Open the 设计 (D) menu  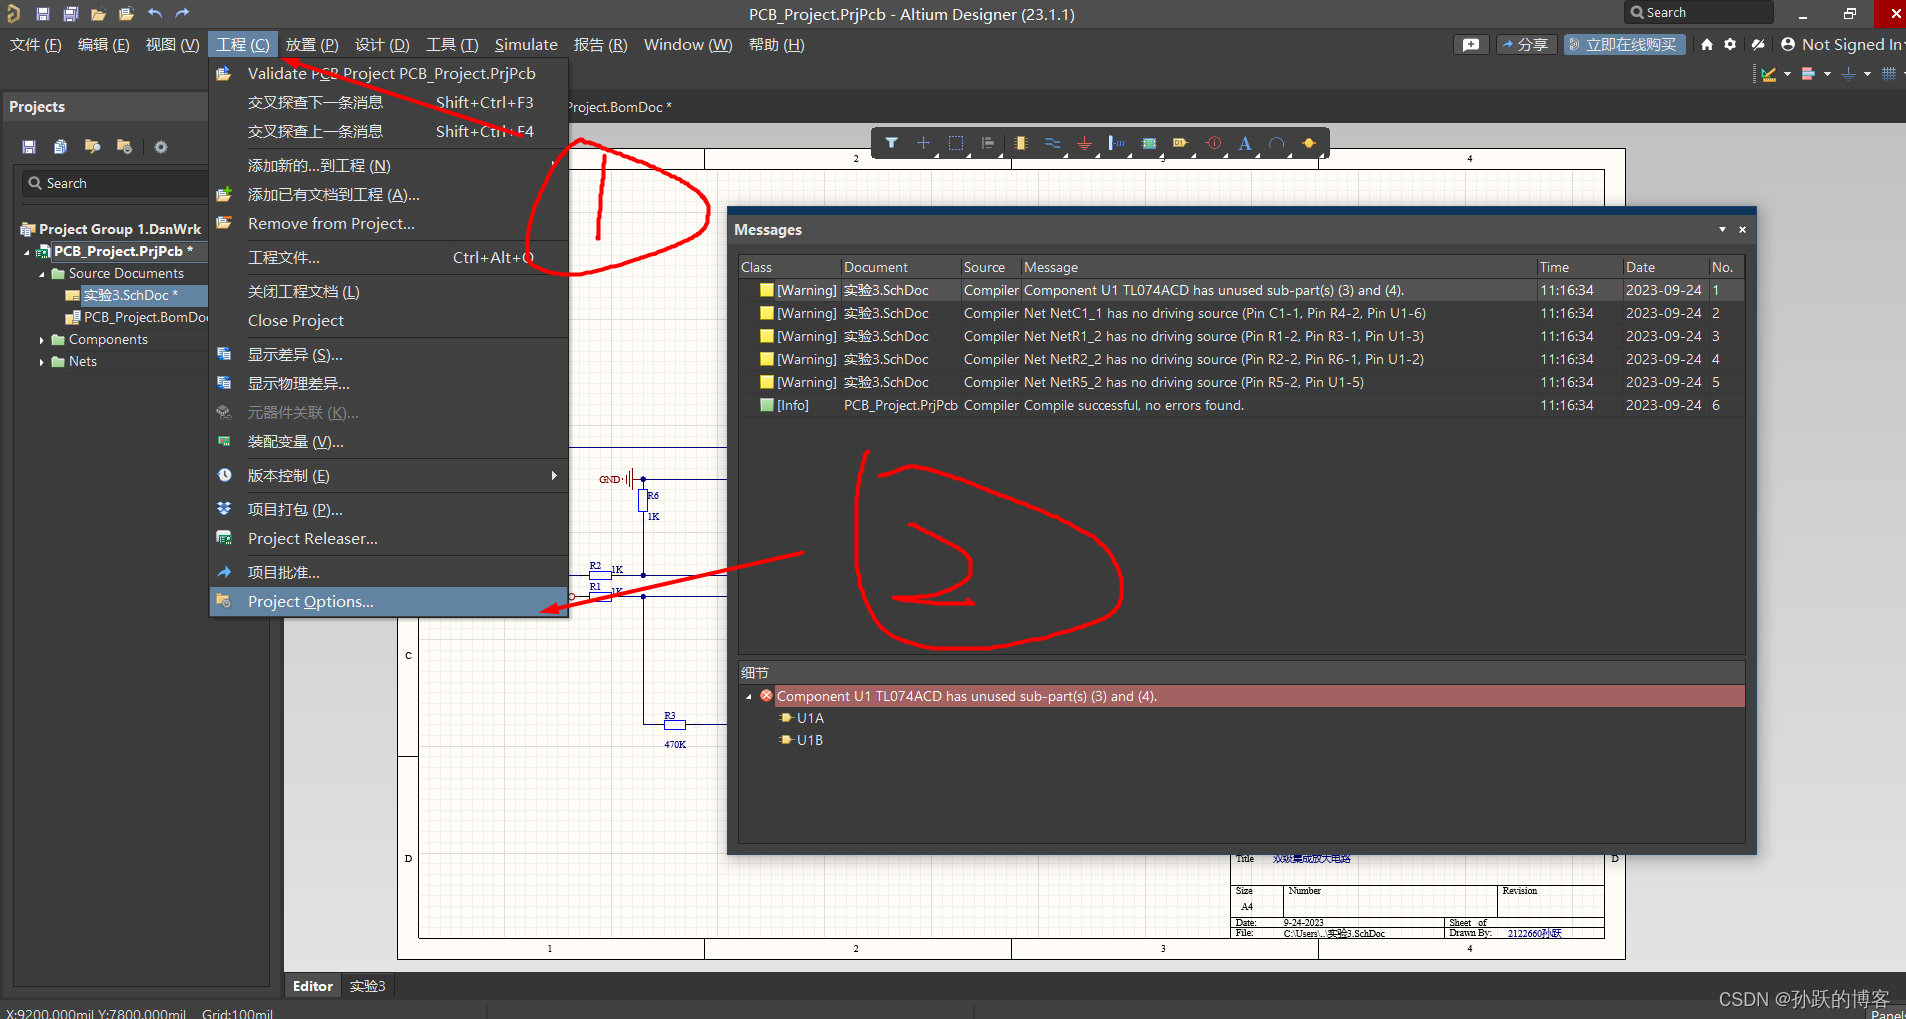click(382, 45)
